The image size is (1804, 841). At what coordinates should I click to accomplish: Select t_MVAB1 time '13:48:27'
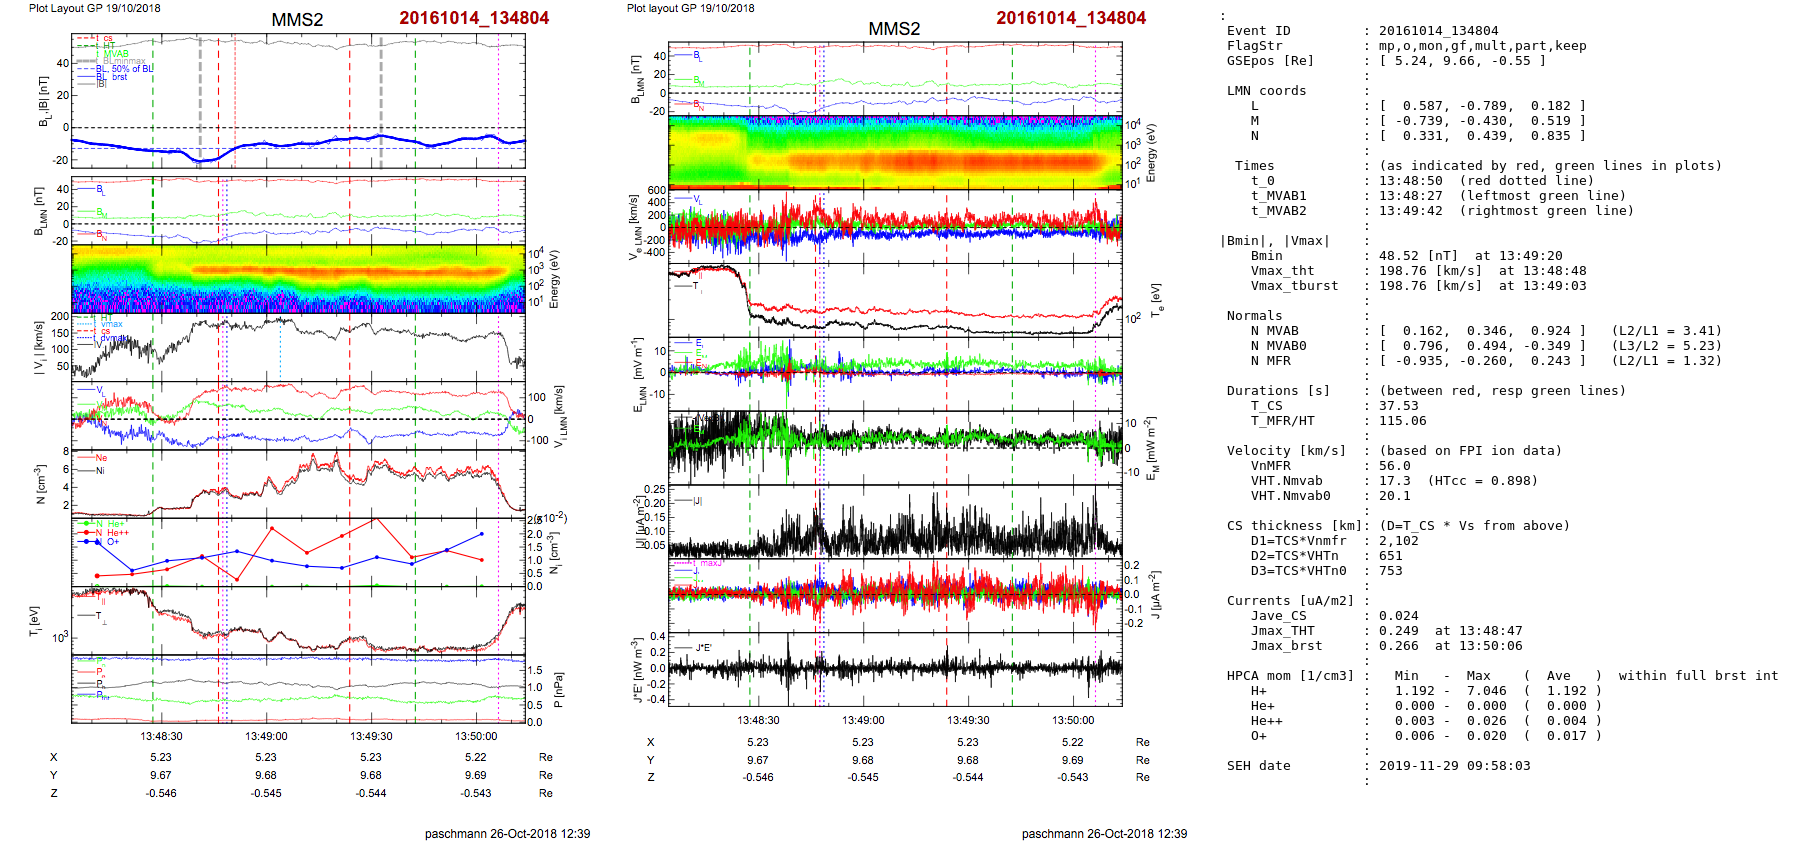point(1410,196)
